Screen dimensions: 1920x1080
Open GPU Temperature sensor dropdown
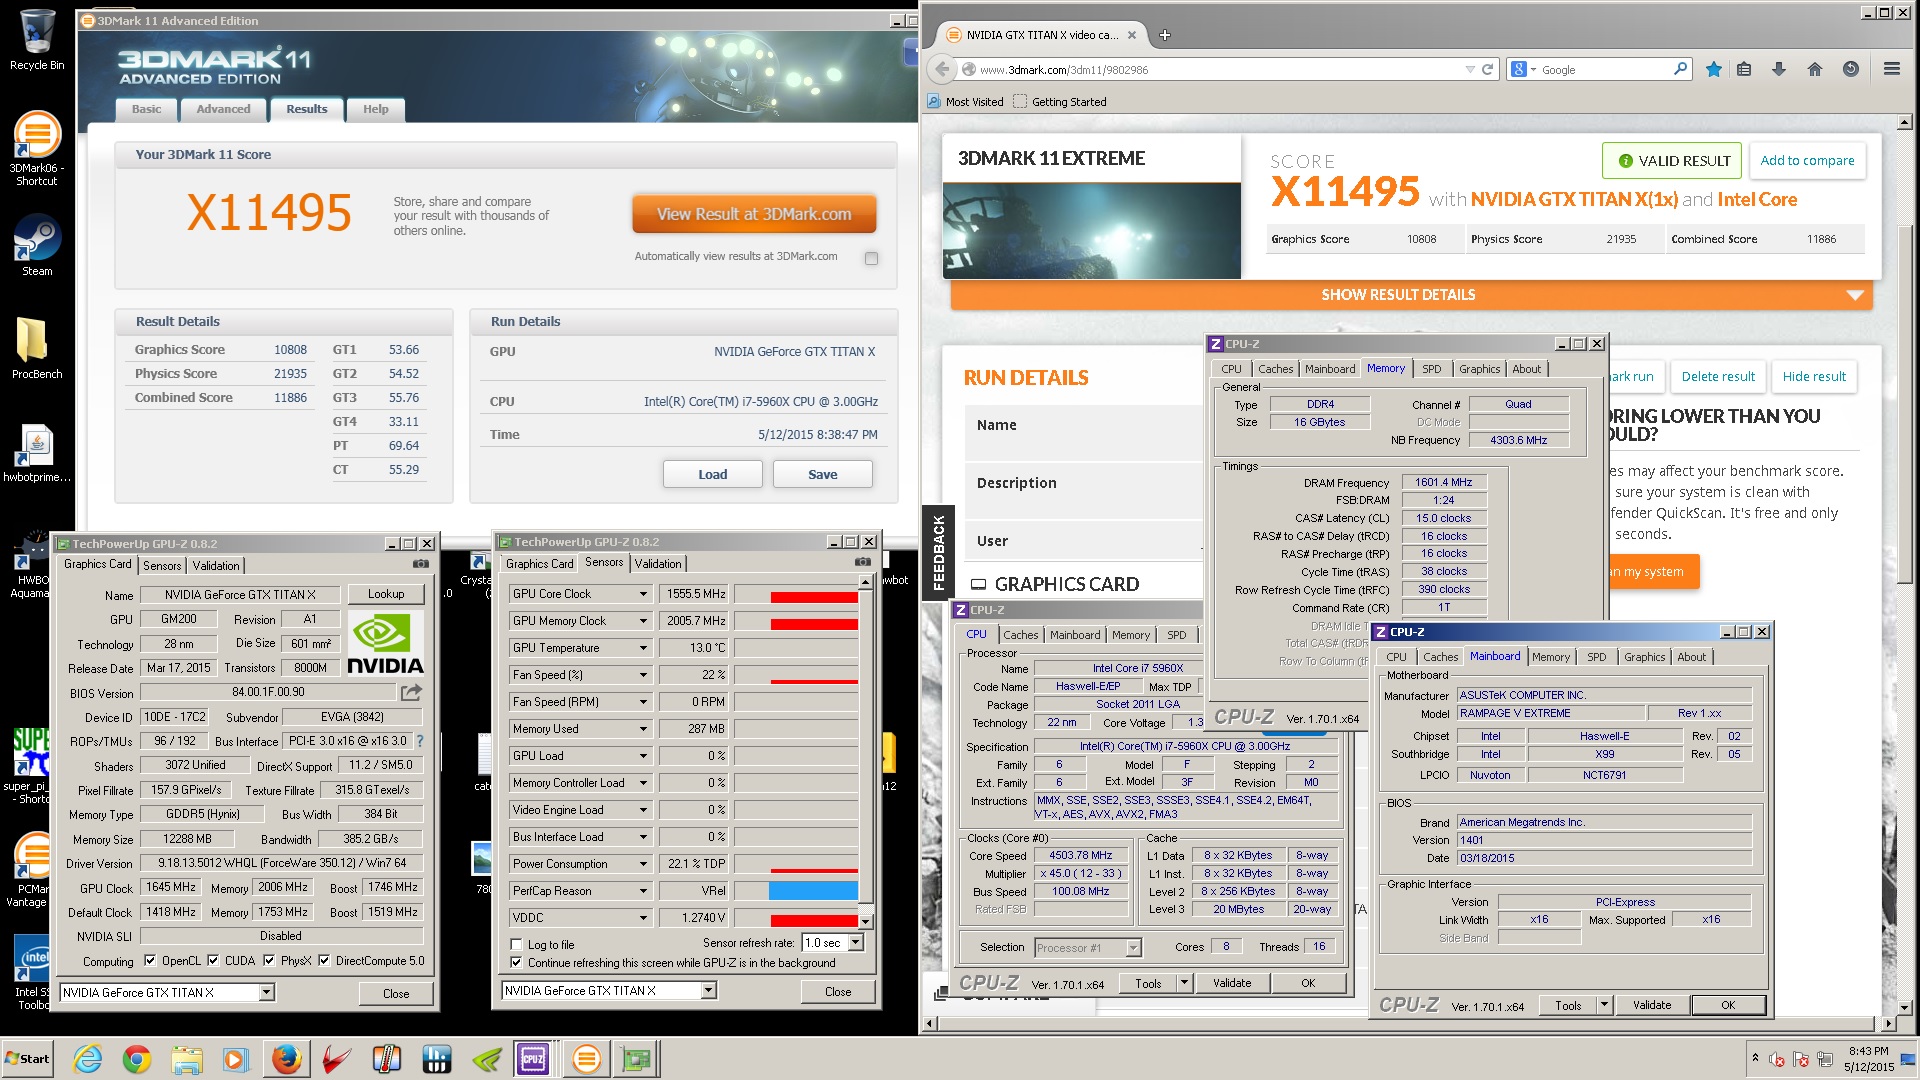pos(643,648)
